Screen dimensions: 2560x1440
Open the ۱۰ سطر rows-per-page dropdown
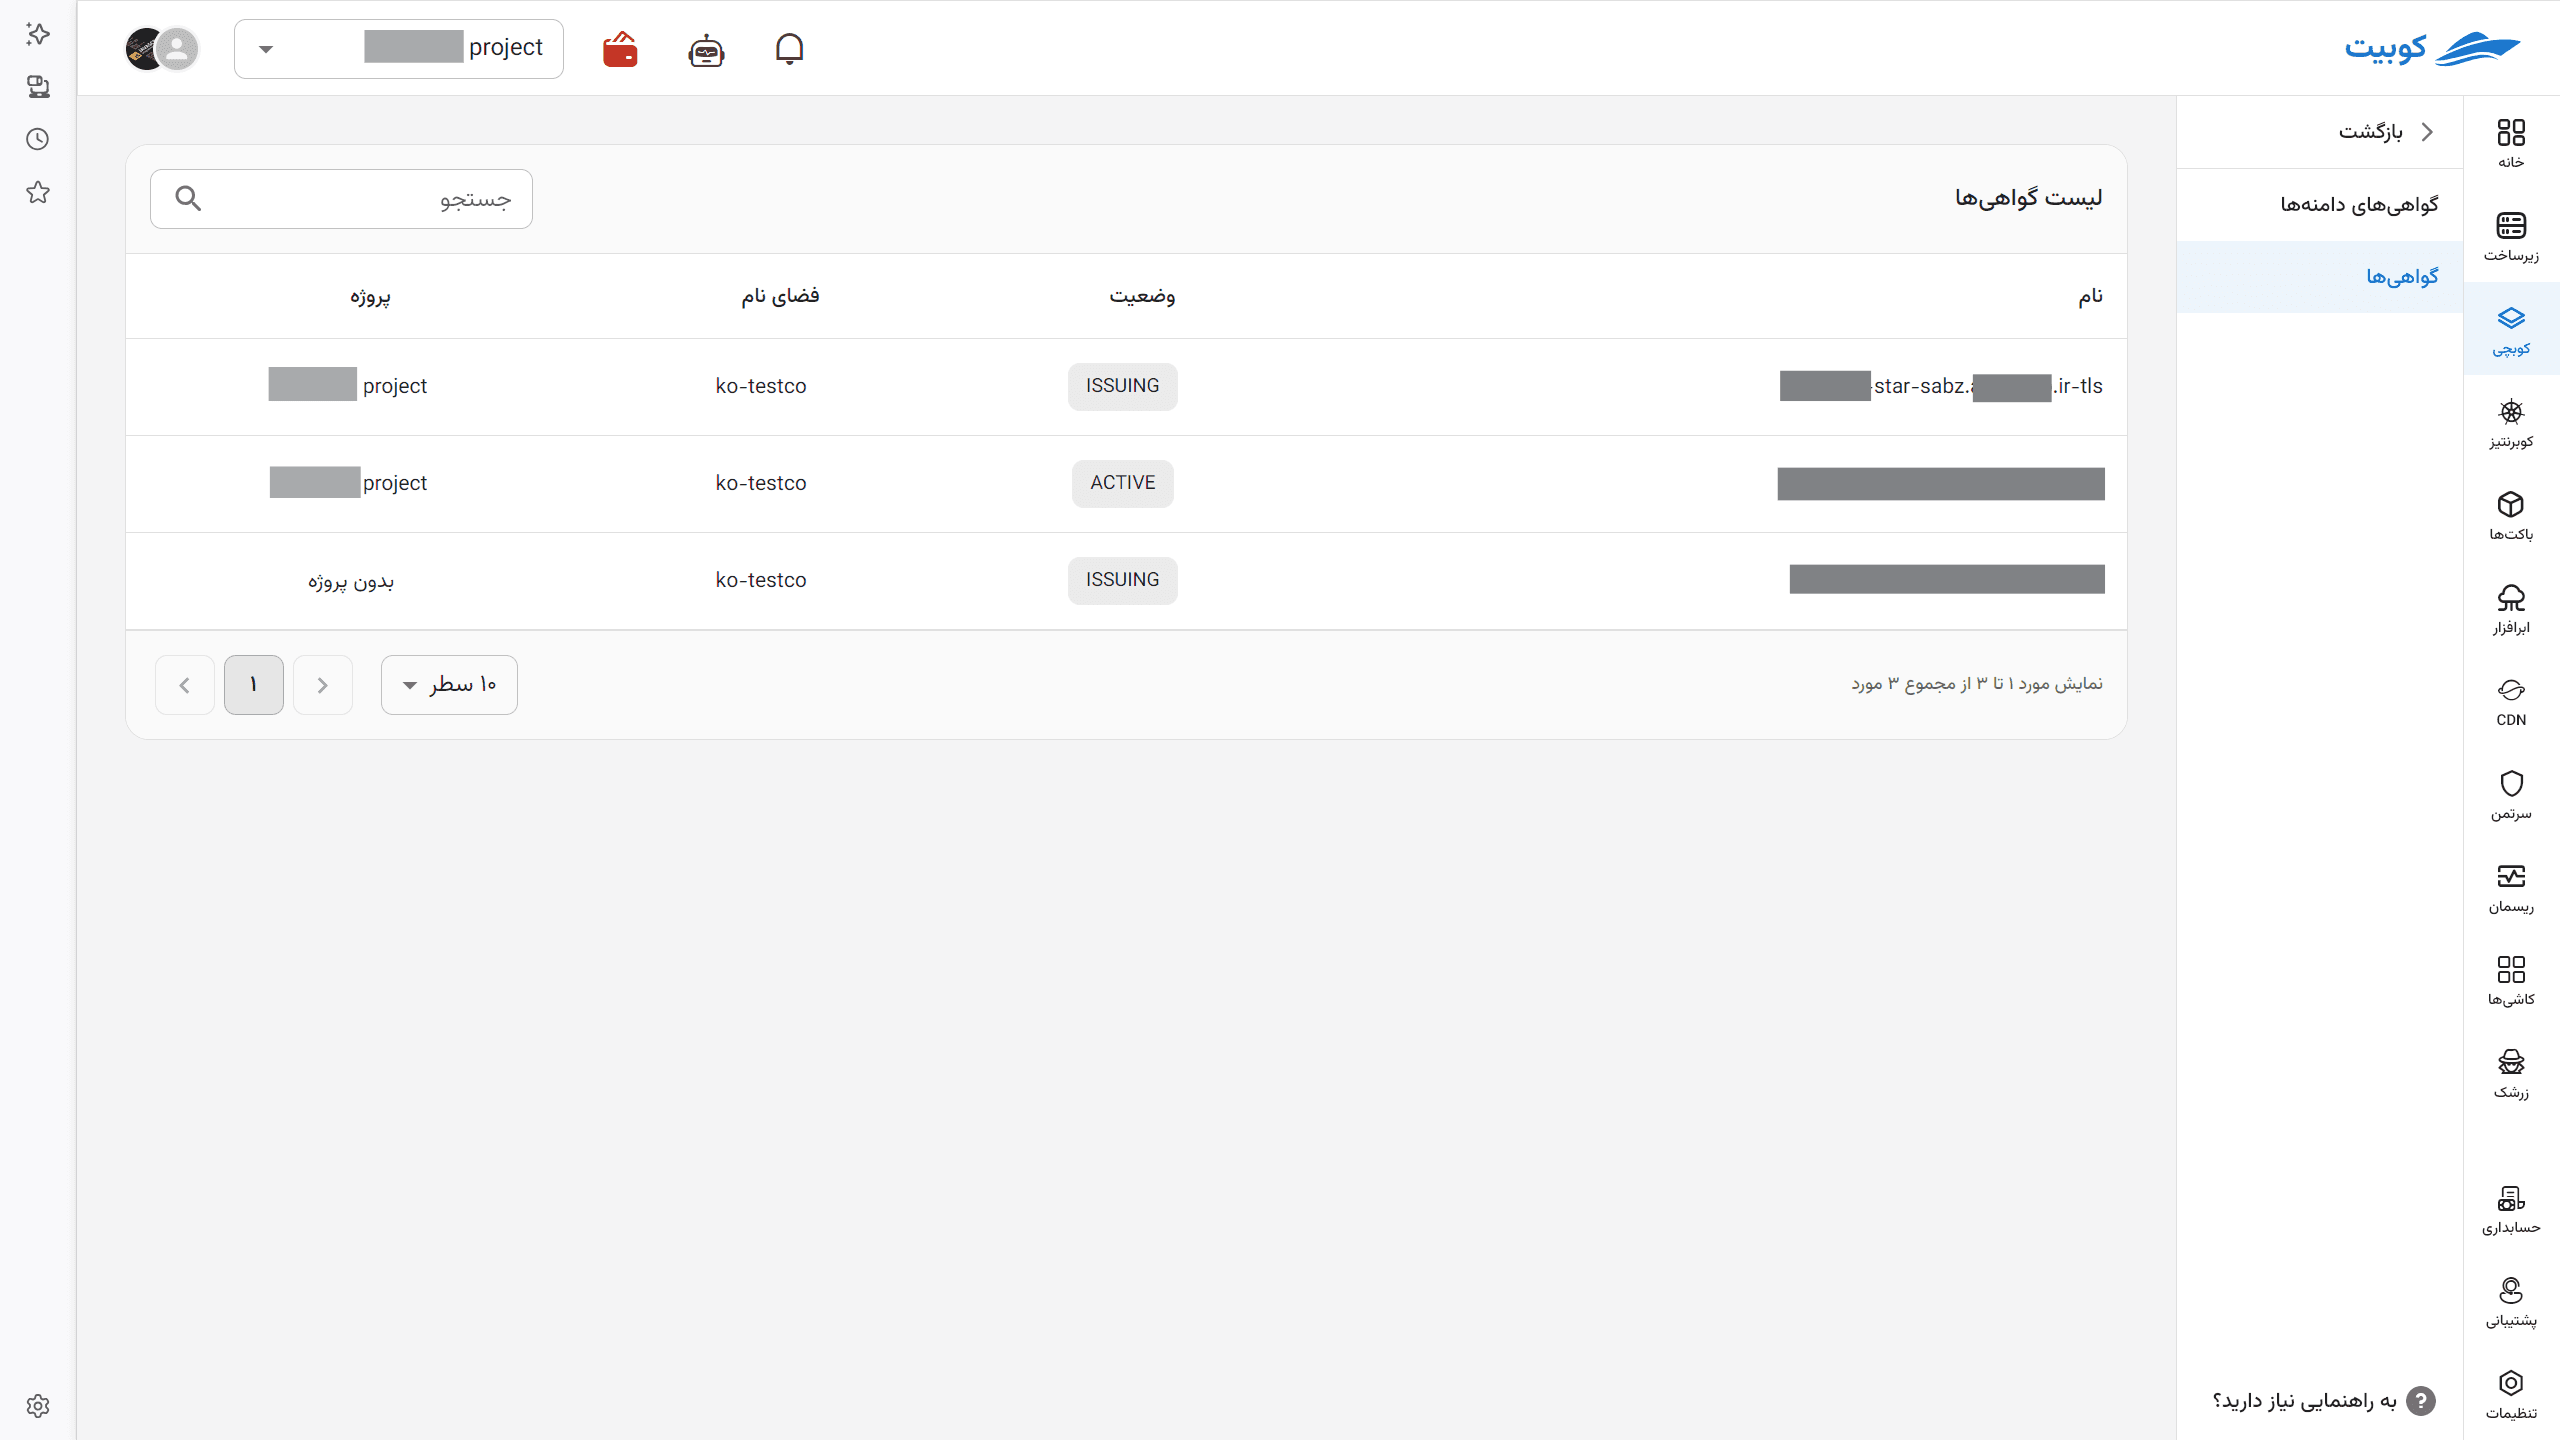pyautogui.click(x=449, y=685)
